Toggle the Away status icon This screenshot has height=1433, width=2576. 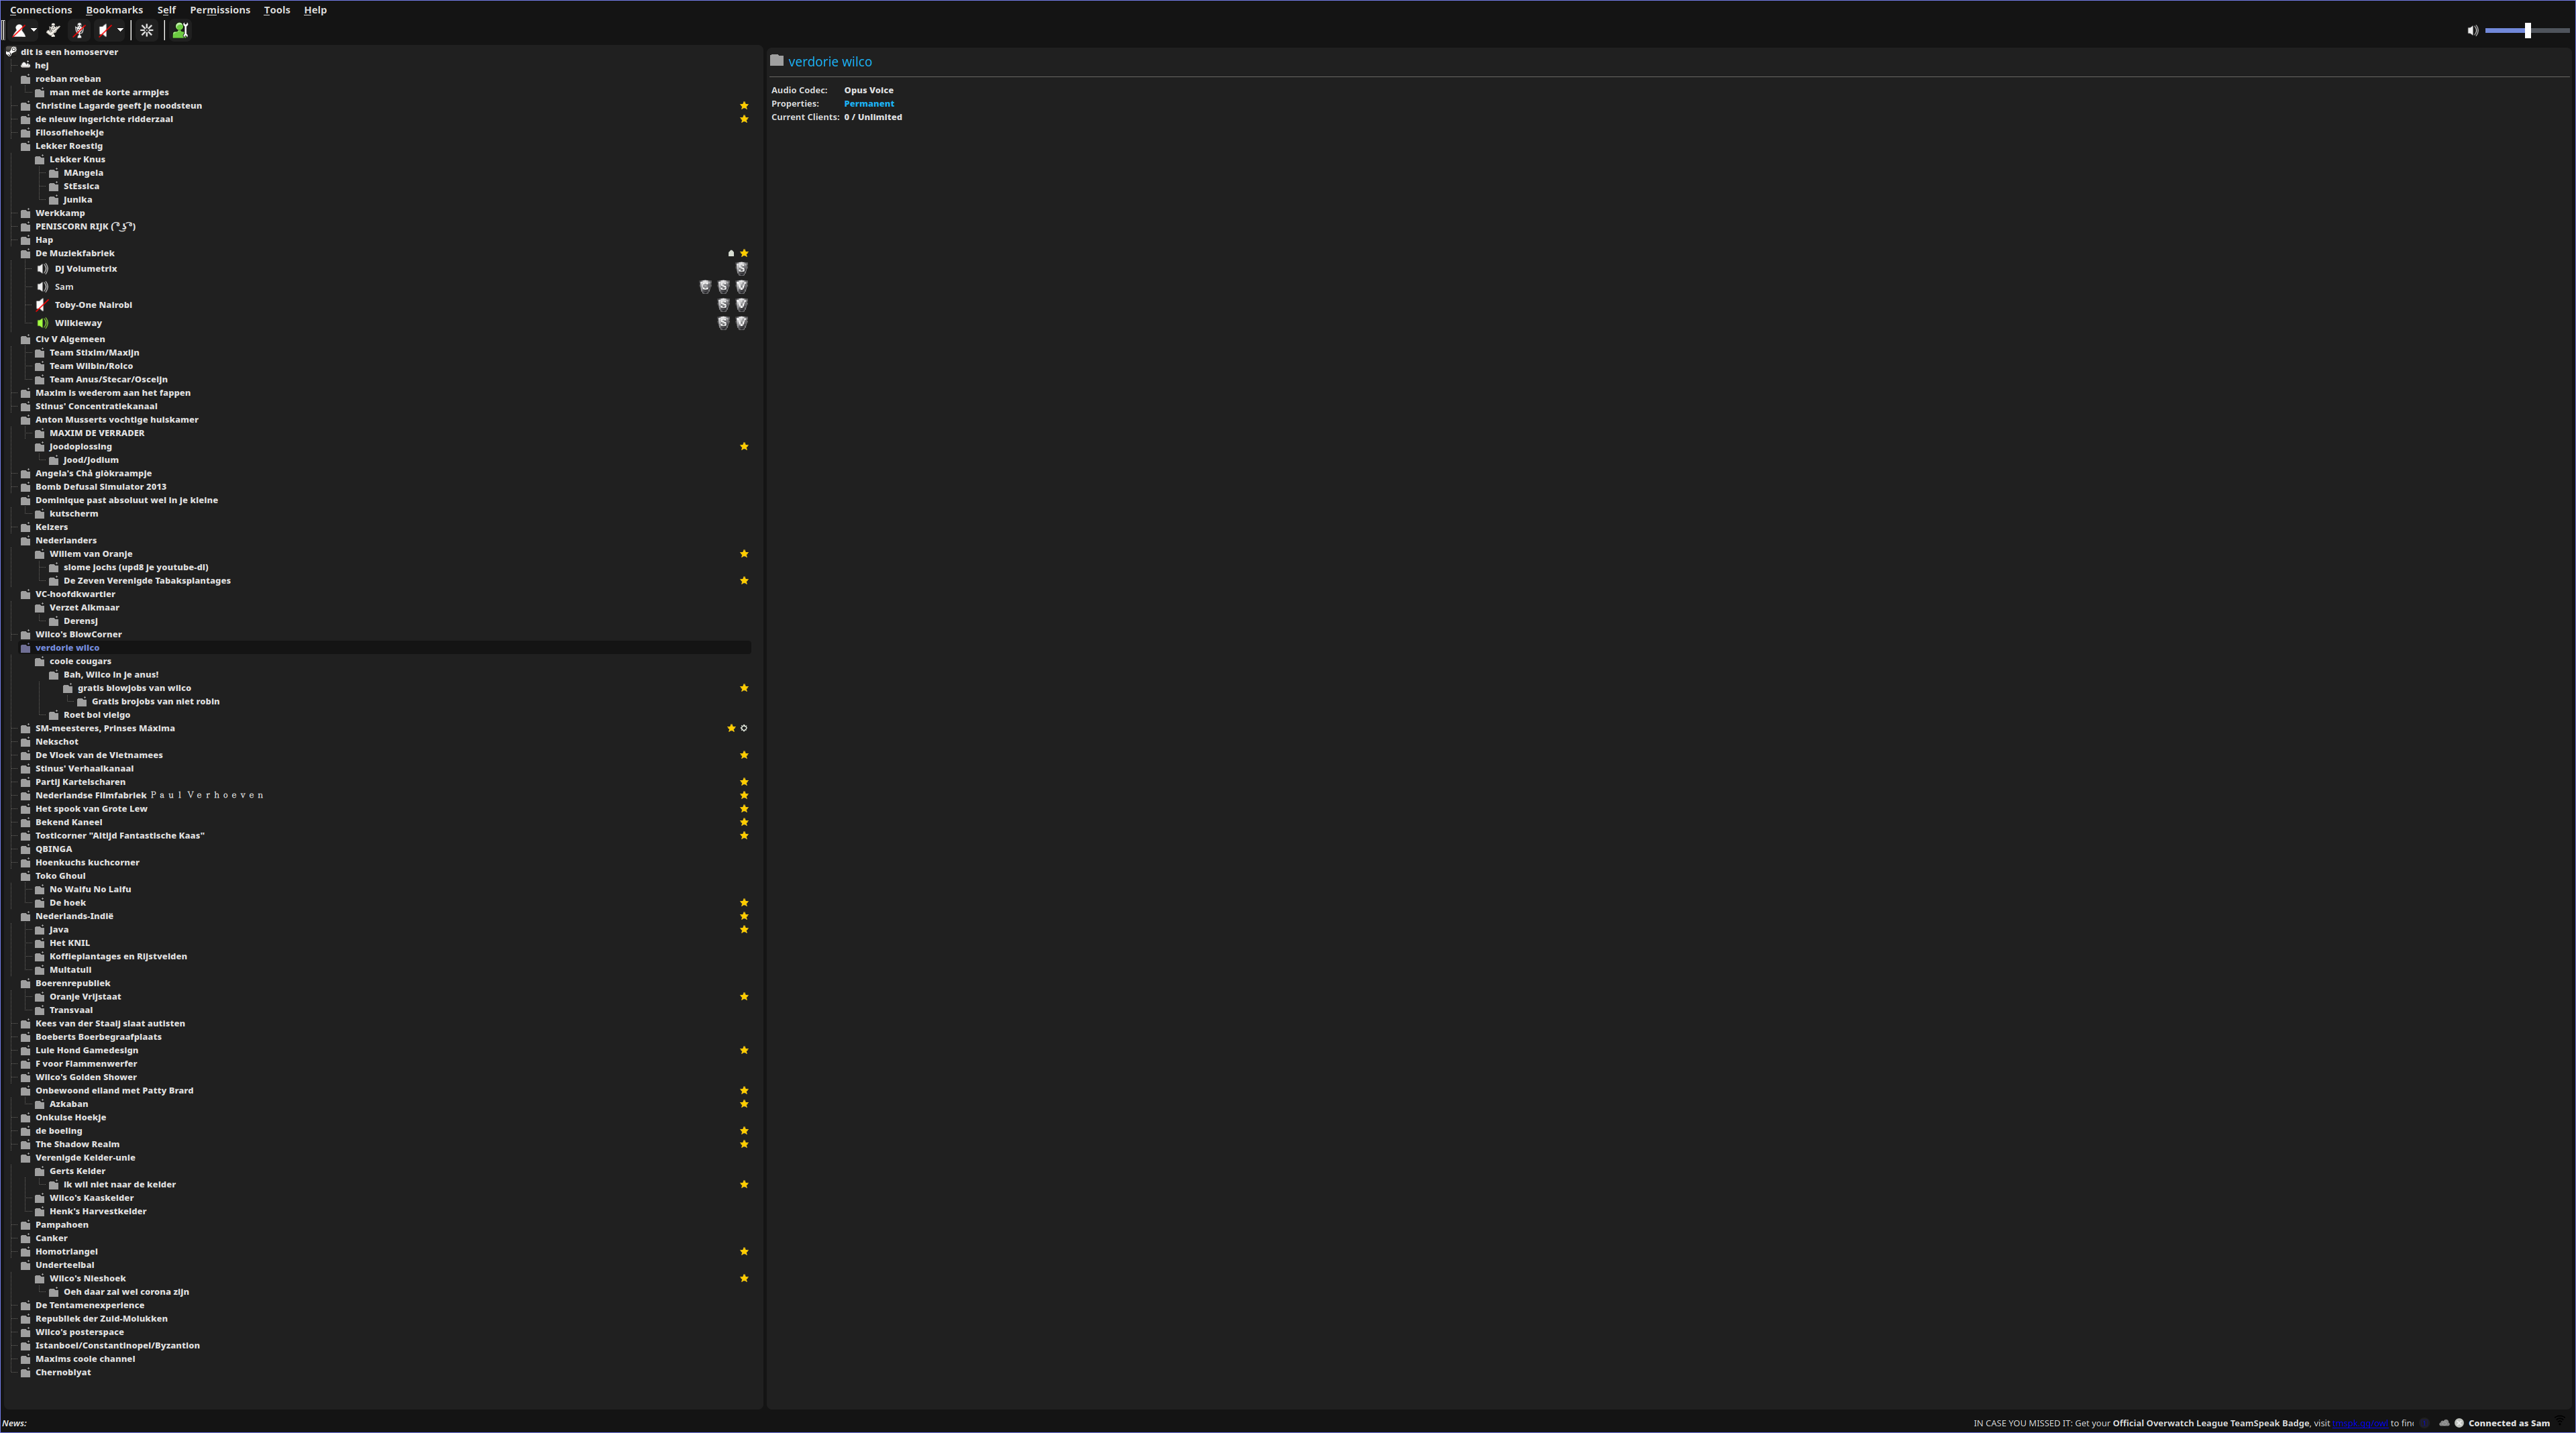click(19, 30)
